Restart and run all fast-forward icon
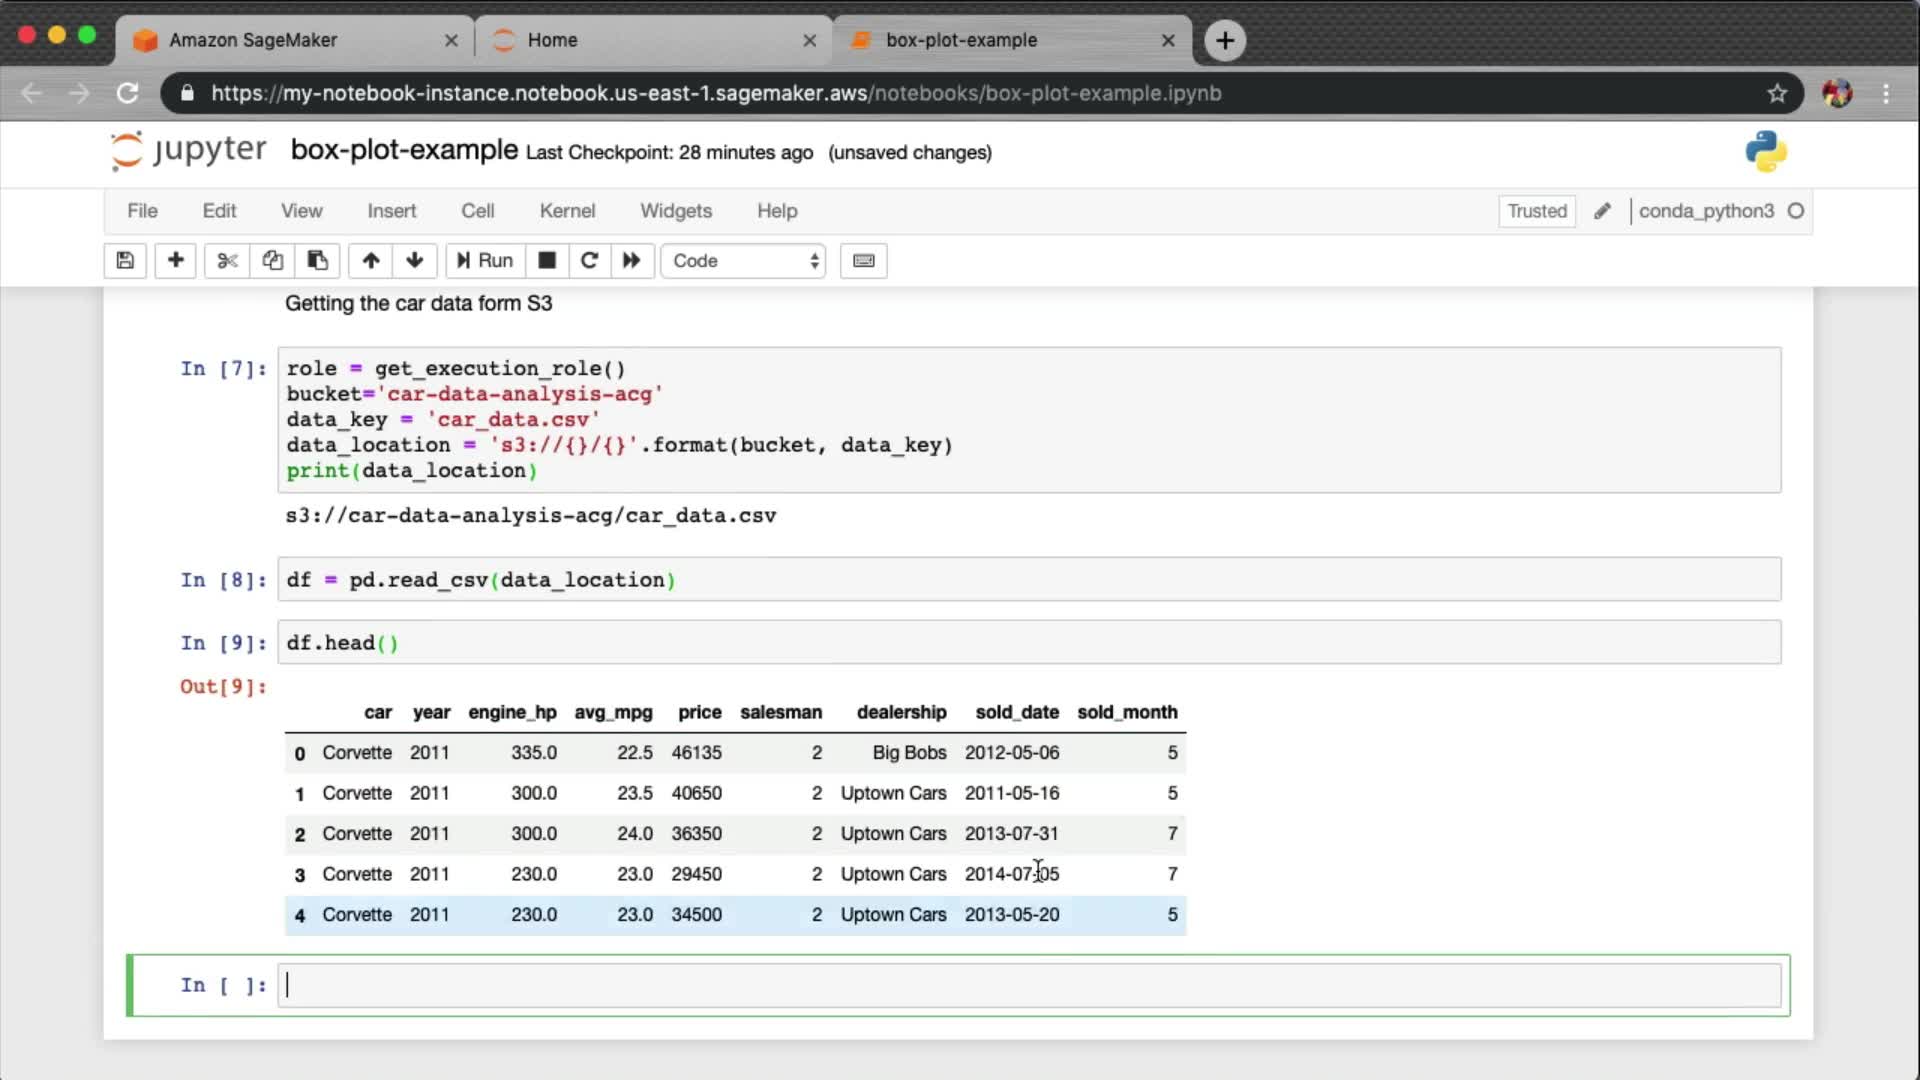Image resolution: width=1920 pixels, height=1080 pixels. (631, 261)
